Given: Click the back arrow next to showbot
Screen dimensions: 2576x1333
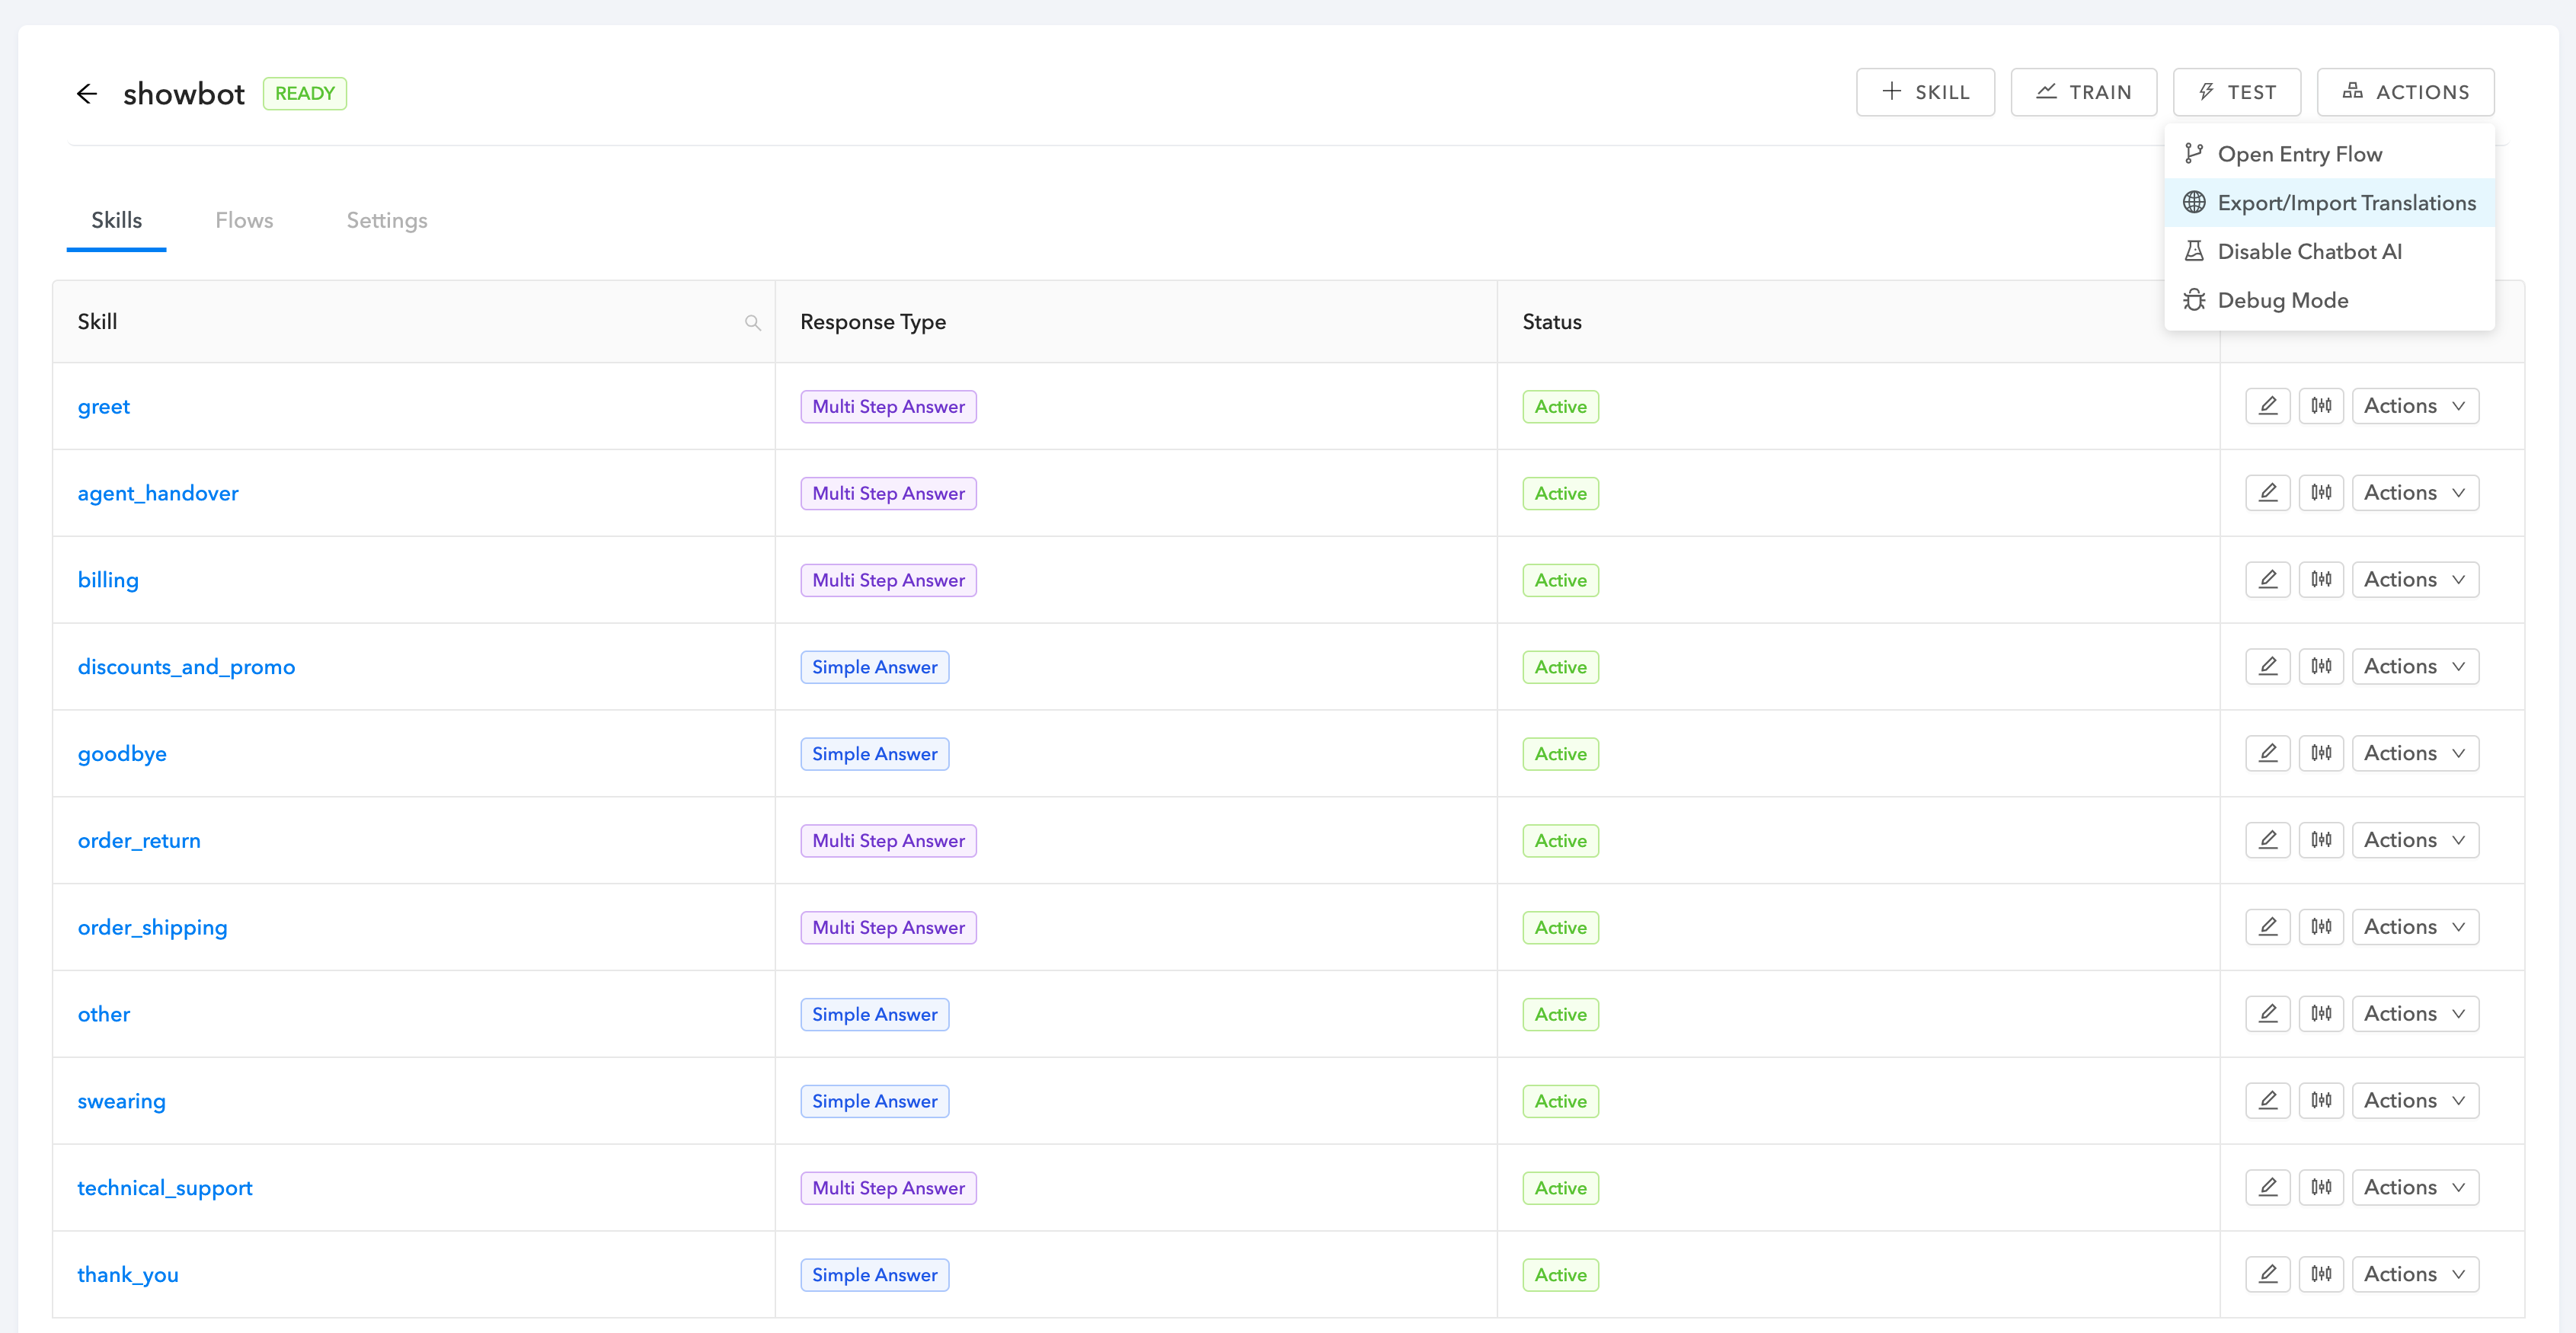Looking at the screenshot, I should (87, 93).
